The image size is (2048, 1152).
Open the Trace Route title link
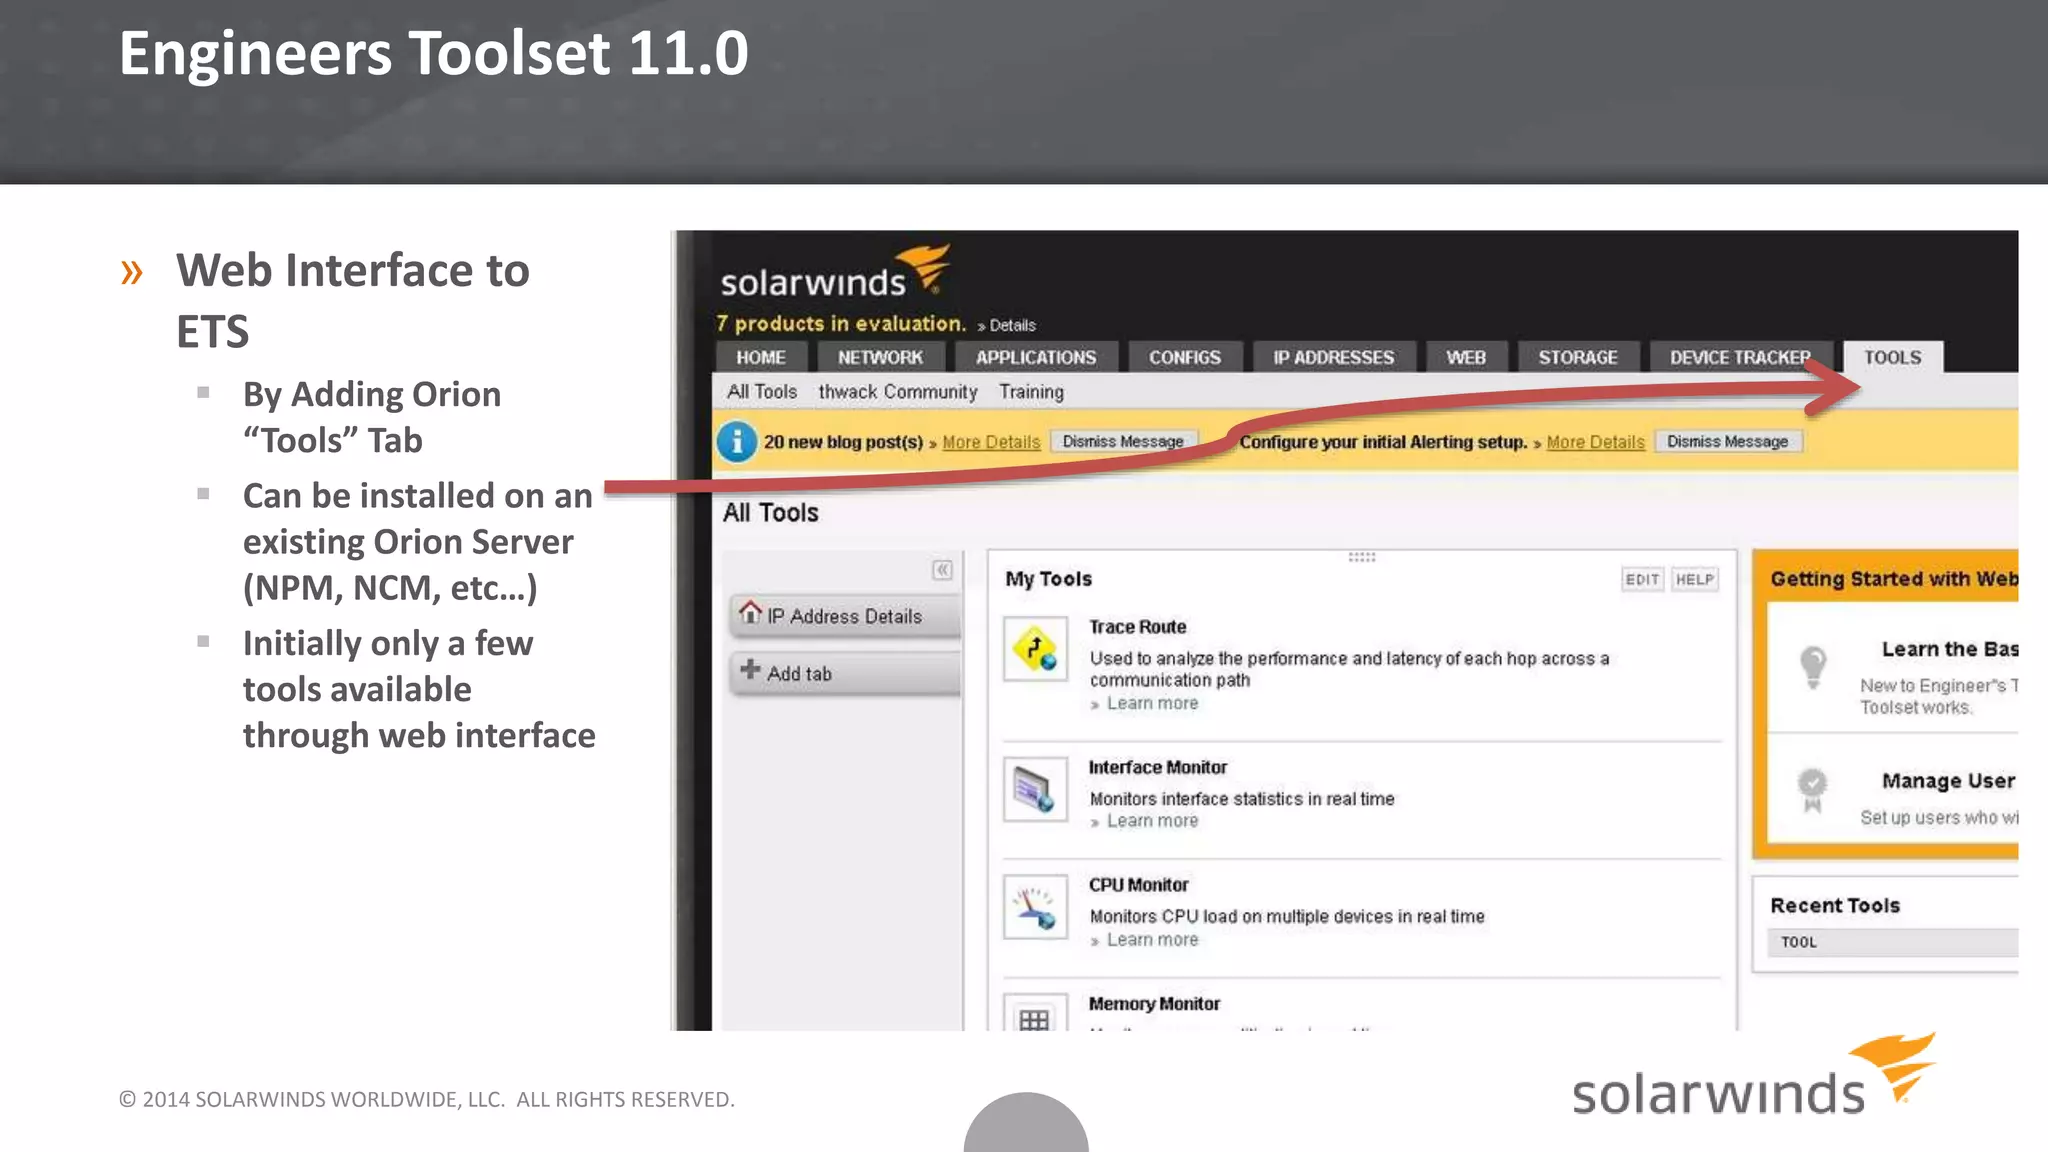(x=1138, y=627)
